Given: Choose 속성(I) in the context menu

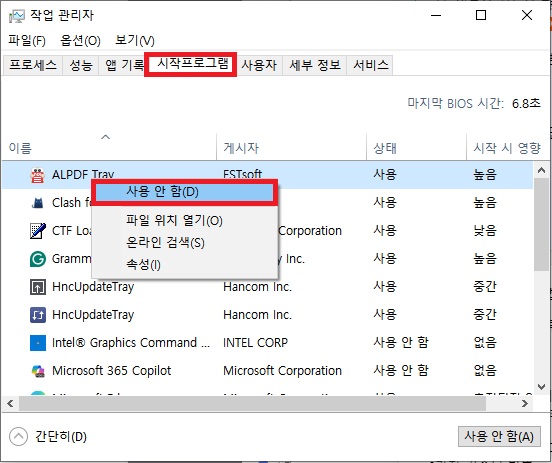Looking at the screenshot, I should [x=184, y=264].
